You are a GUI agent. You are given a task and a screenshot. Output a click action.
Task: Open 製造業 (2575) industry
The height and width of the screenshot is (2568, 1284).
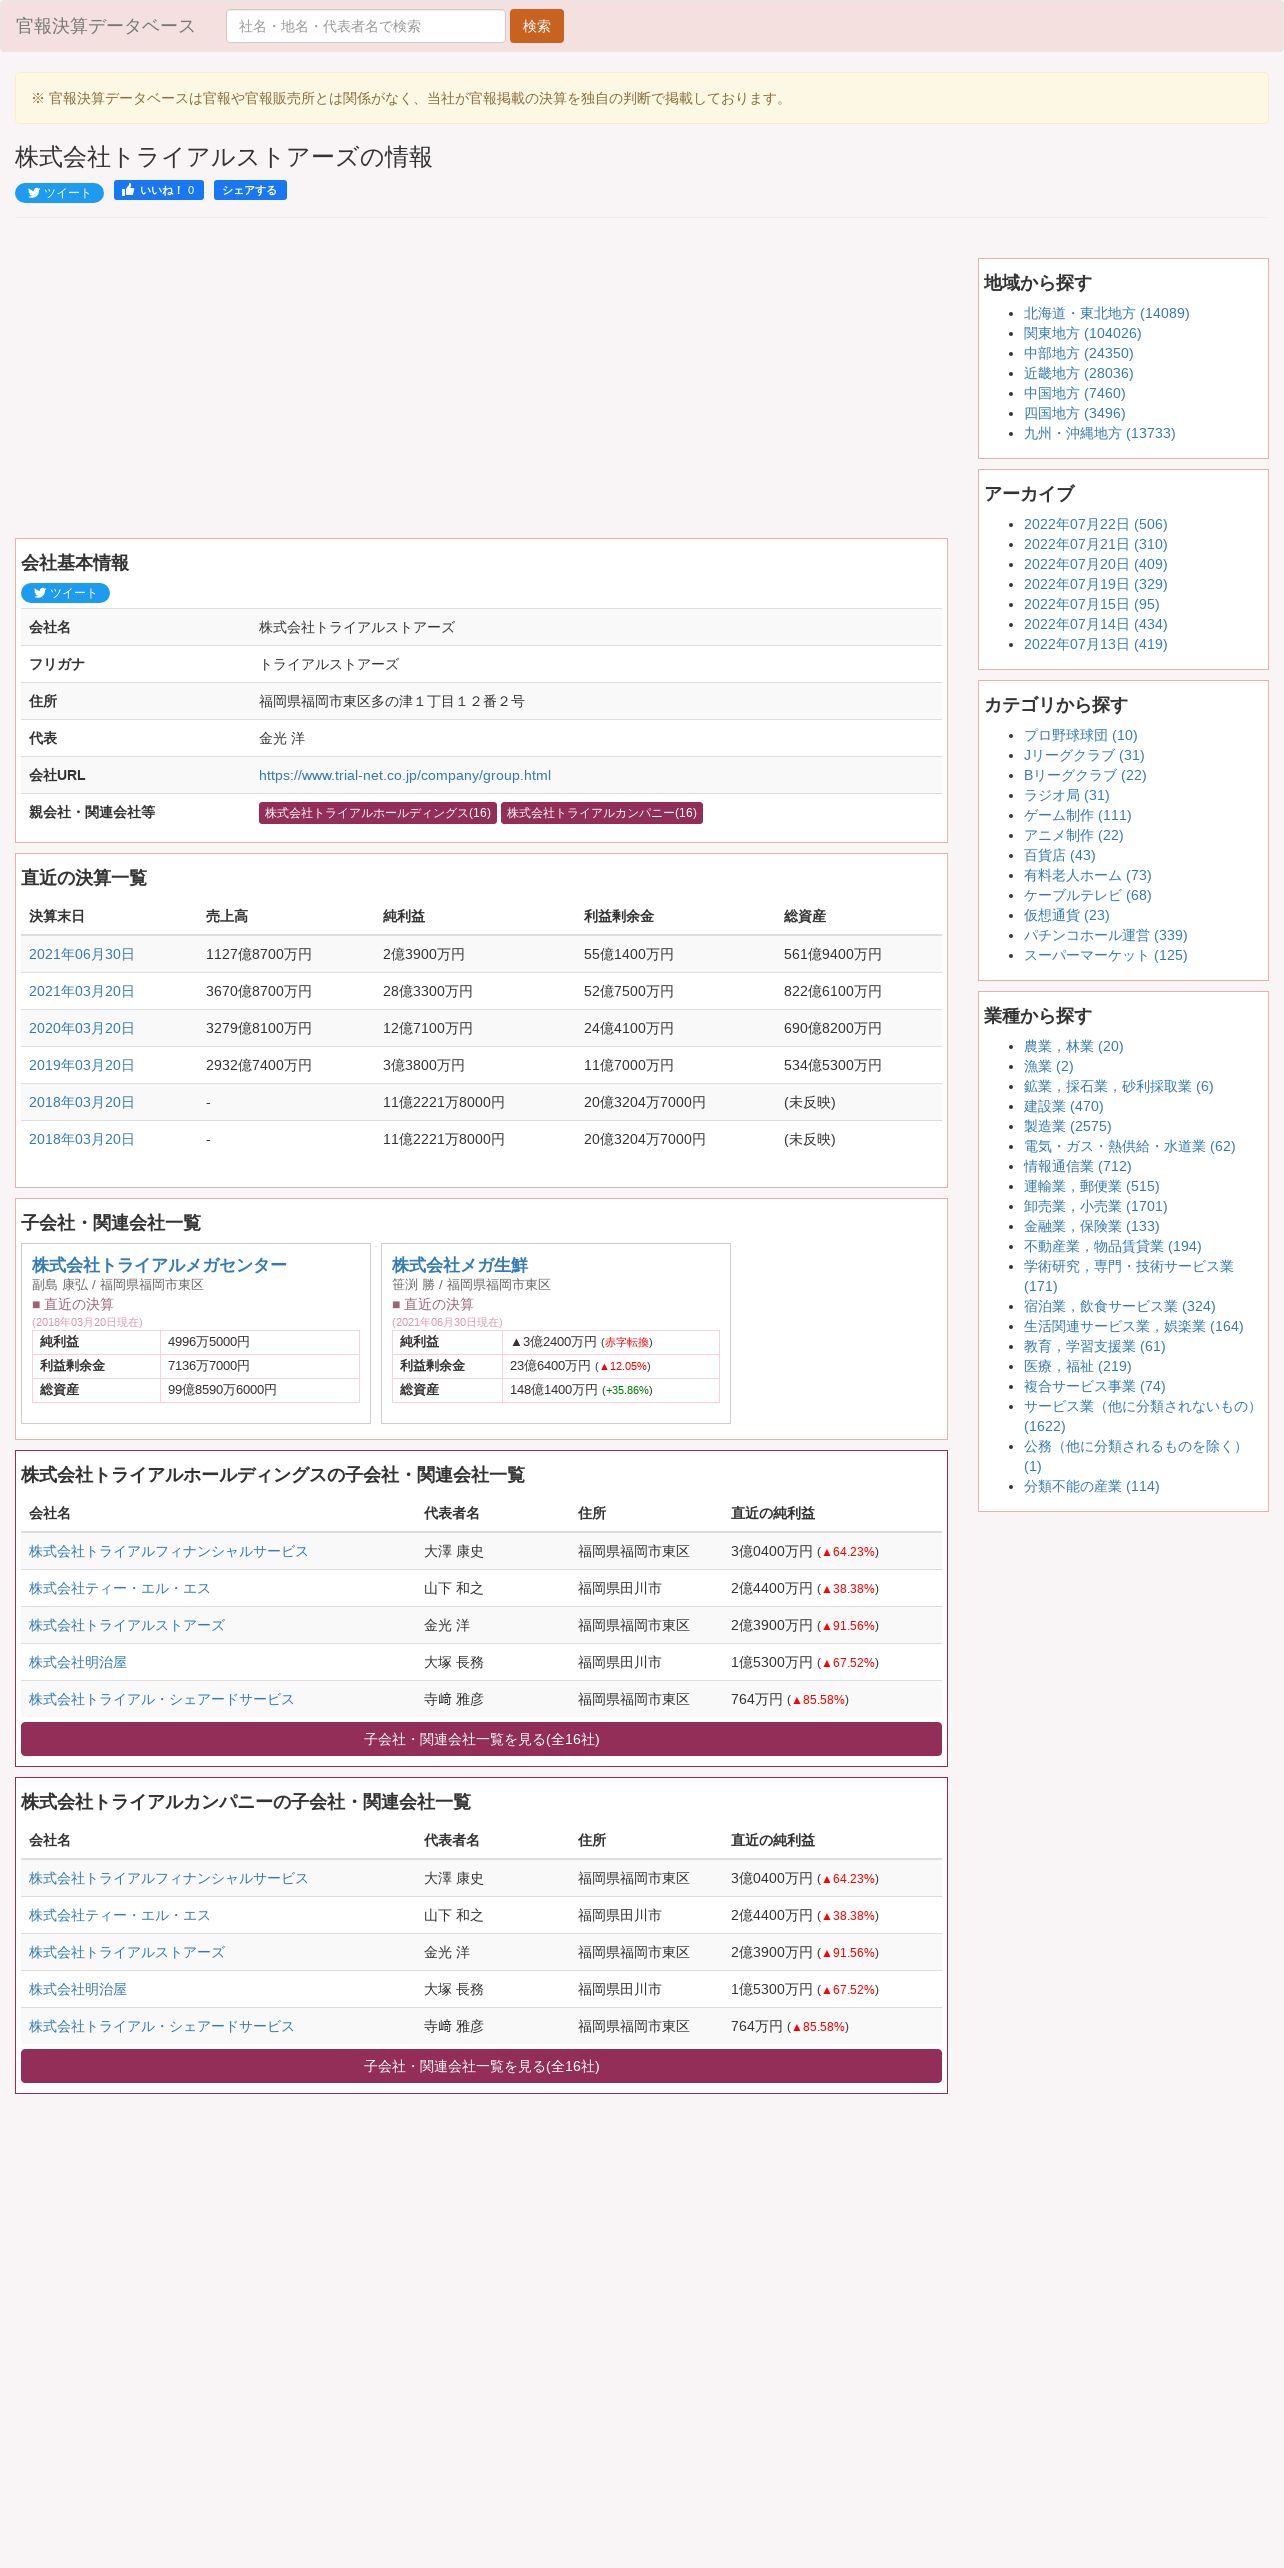pos(1067,1126)
